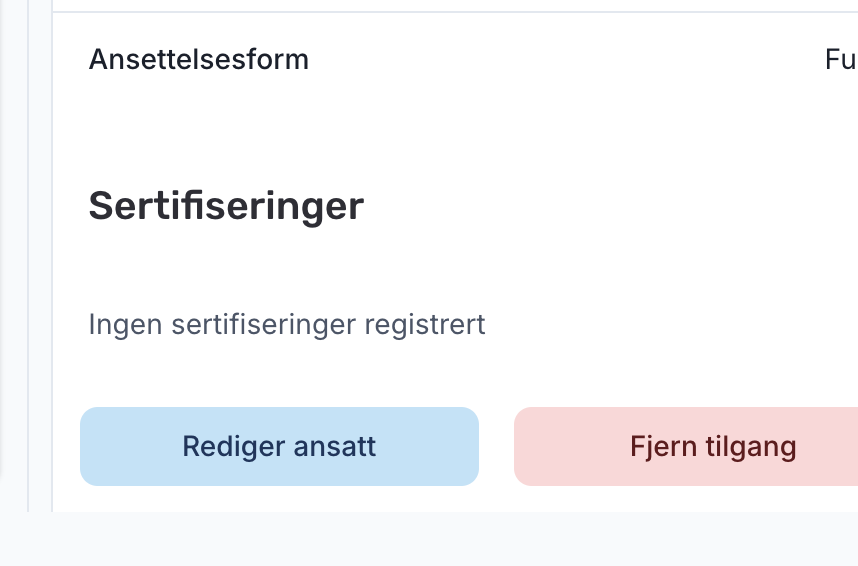Click the truncated Ansettelsesform value "Fu"
The width and height of the screenshot is (858, 566).
click(840, 60)
